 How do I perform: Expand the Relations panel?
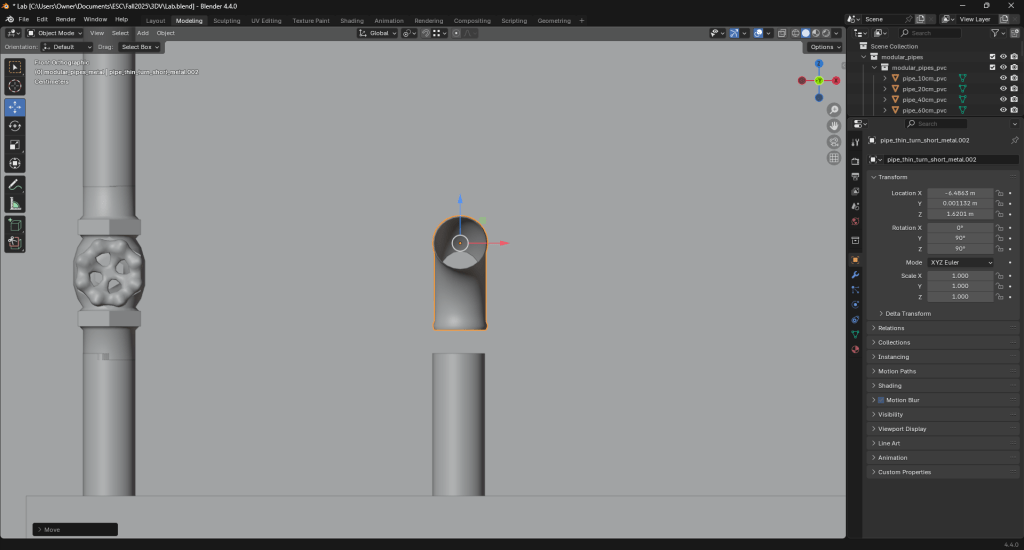(x=891, y=328)
